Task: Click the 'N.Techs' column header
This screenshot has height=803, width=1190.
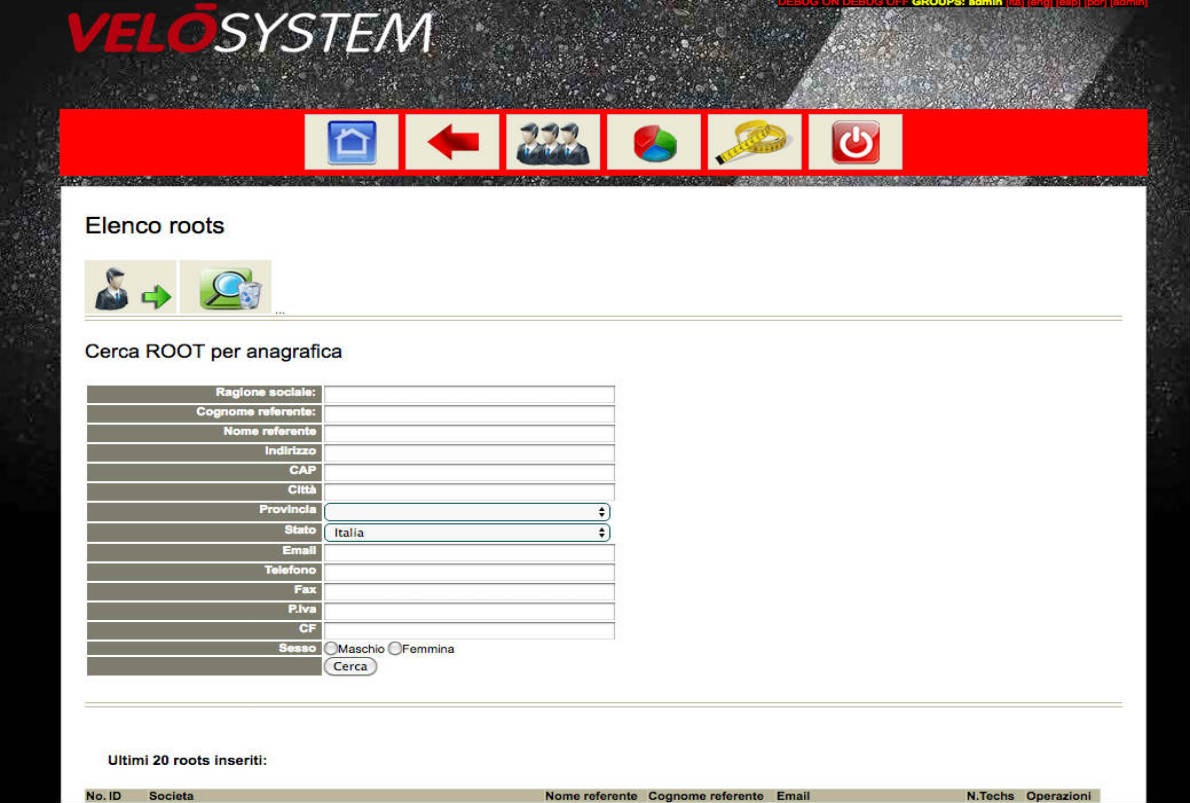Action: pos(990,796)
